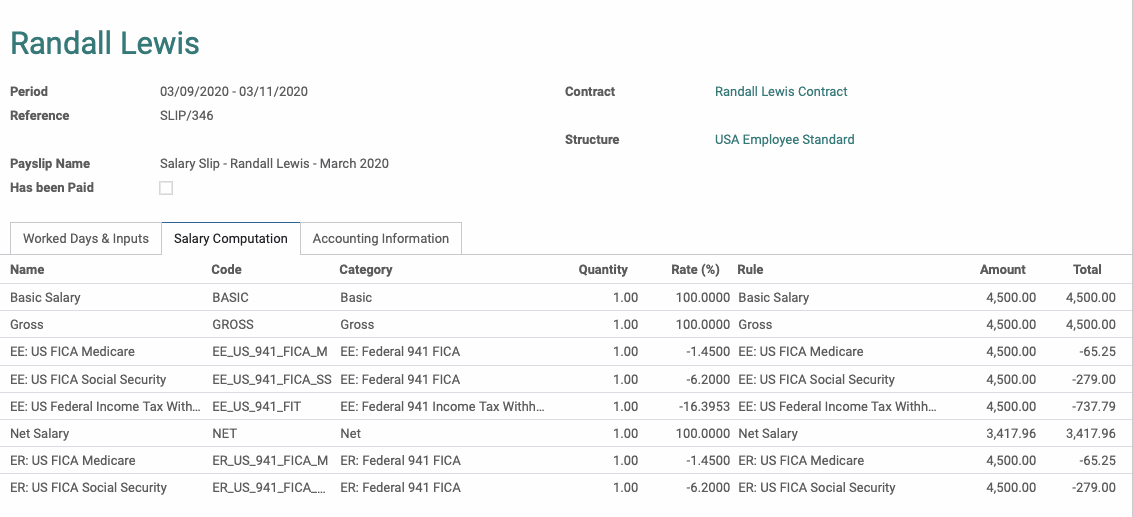Open the Randall Lewis Contract link
This screenshot has width=1133, height=517.
[x=781, y=92]
